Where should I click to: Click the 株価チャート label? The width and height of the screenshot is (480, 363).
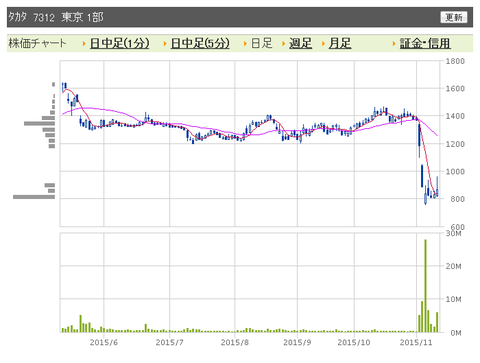click(x=37, y=43)
